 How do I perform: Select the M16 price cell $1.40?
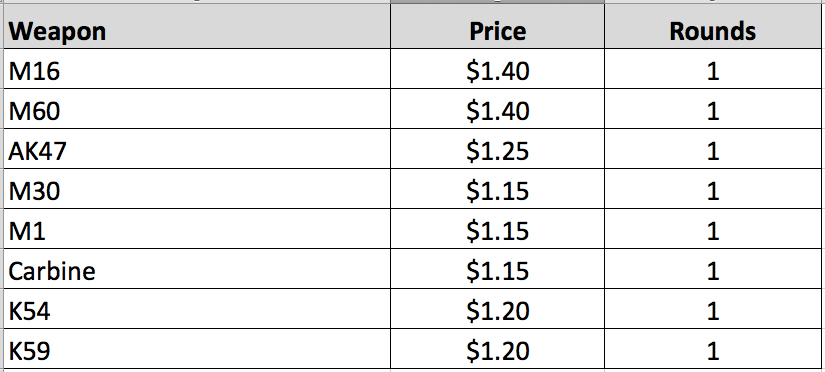497,69
